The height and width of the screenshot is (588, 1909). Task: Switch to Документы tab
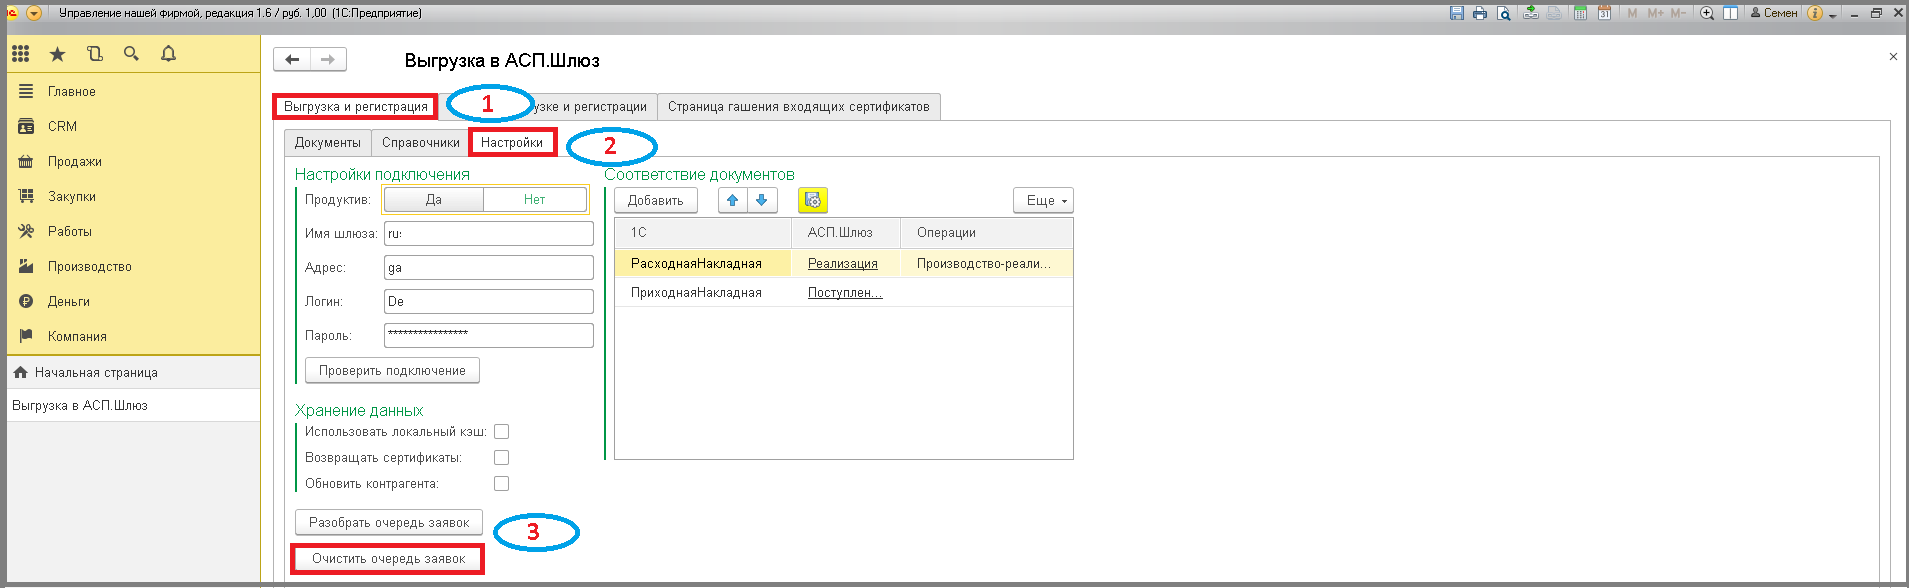pos(328,143)
